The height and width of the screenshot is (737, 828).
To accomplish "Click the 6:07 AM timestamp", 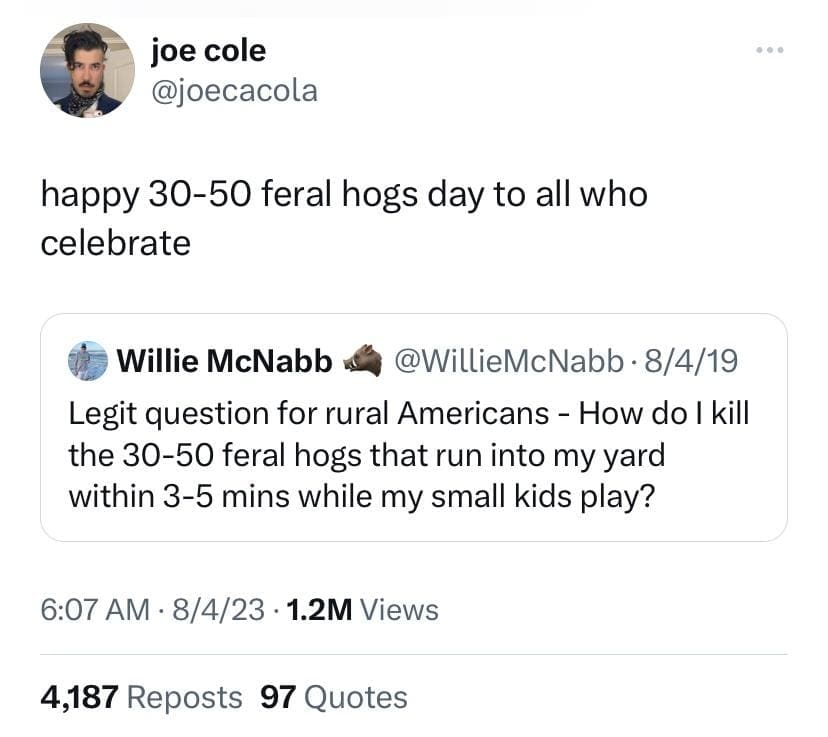I will 96,609.
